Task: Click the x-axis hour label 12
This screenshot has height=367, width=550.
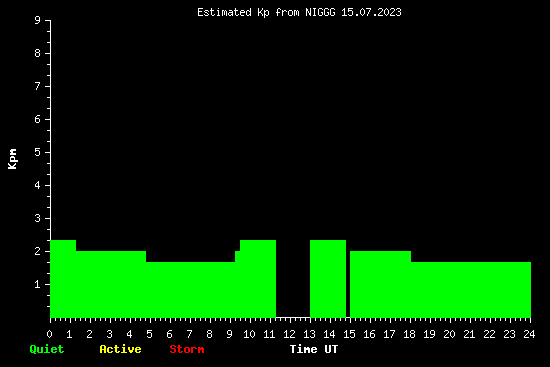Action: click(x=289, y=334)
